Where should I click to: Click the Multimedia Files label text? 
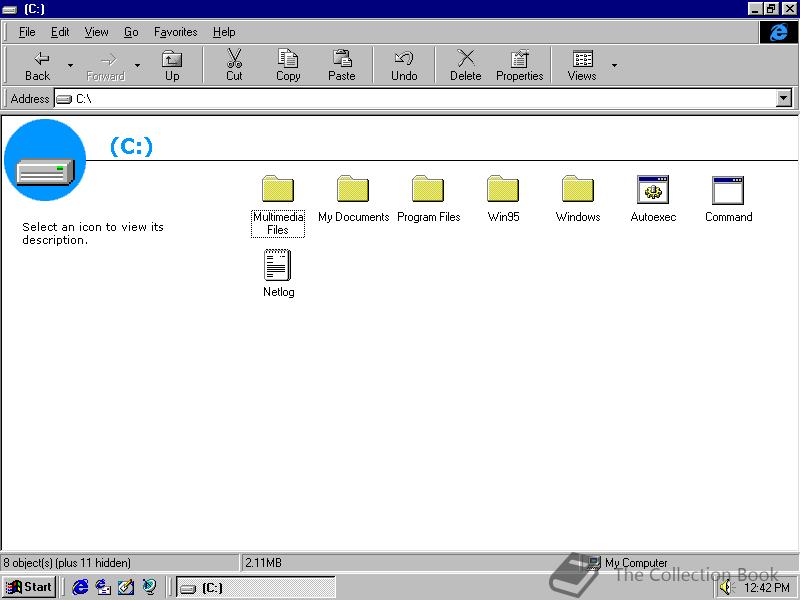click(x=278, y=223)
